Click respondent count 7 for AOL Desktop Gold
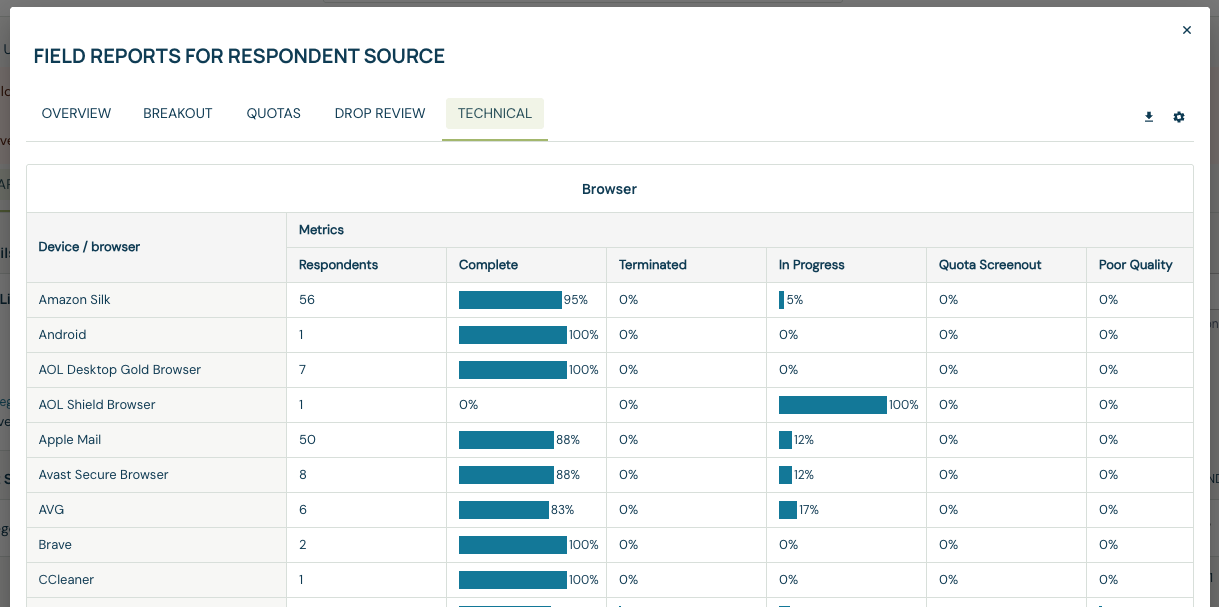Screen dimensions: 1219x607 pyautogui.click(x=302, y=370)
